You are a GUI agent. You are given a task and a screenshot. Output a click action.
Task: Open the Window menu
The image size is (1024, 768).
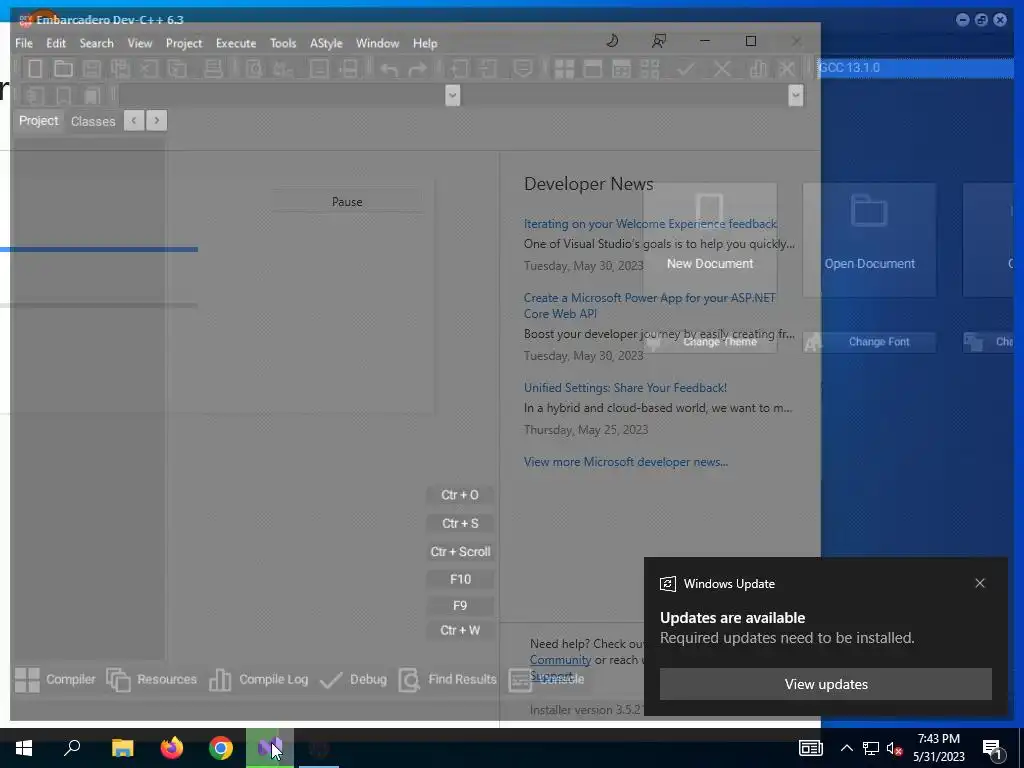coord(377,43)
